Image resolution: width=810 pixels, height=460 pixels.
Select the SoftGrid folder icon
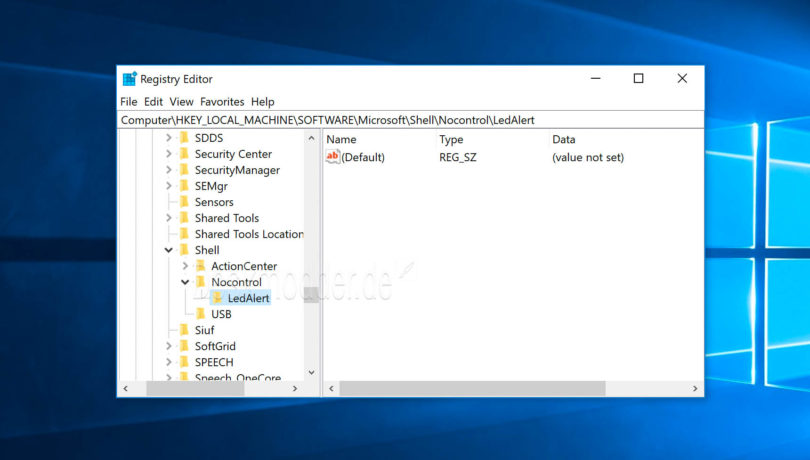pos(184,346)
